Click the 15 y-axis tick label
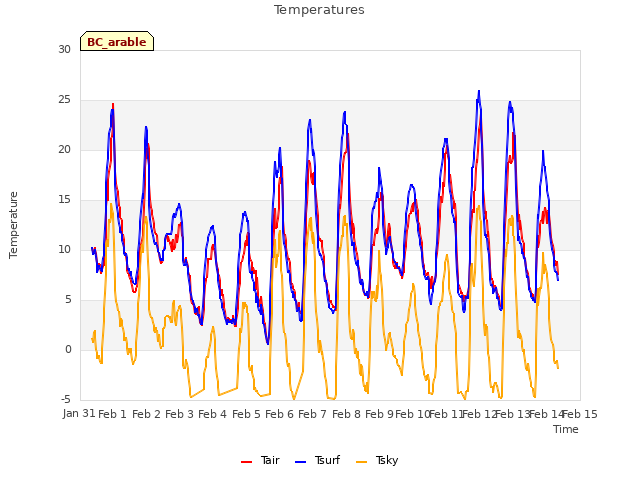Image resolution: width=640 pixels, height=480 pixels. (64, 200)
